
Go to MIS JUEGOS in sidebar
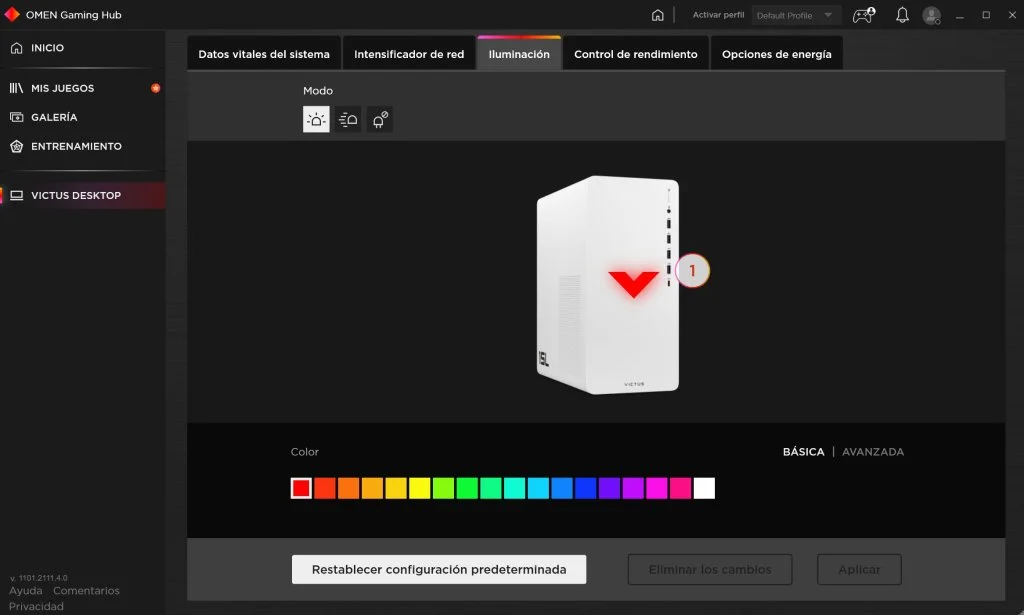point(62,88)
